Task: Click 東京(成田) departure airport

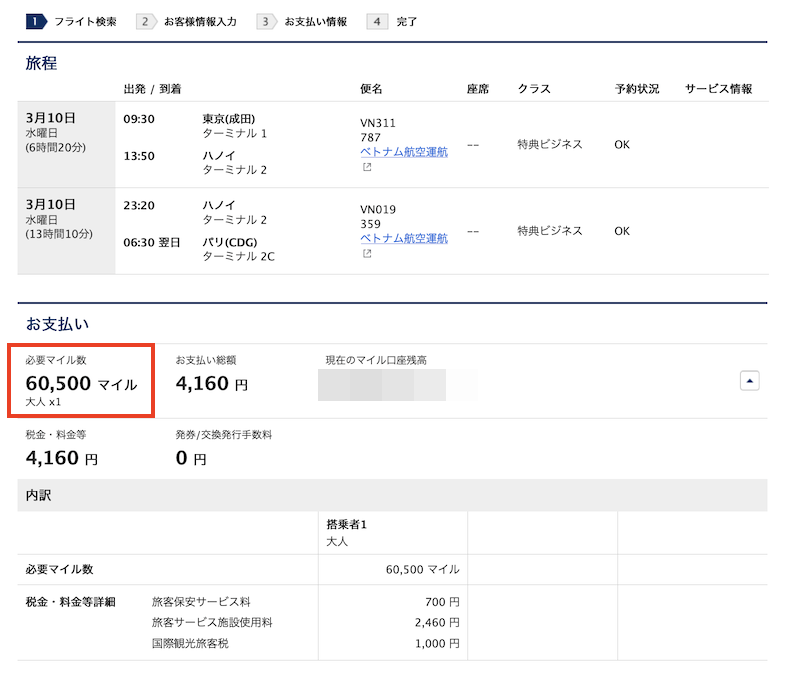Action: [229, 119]
